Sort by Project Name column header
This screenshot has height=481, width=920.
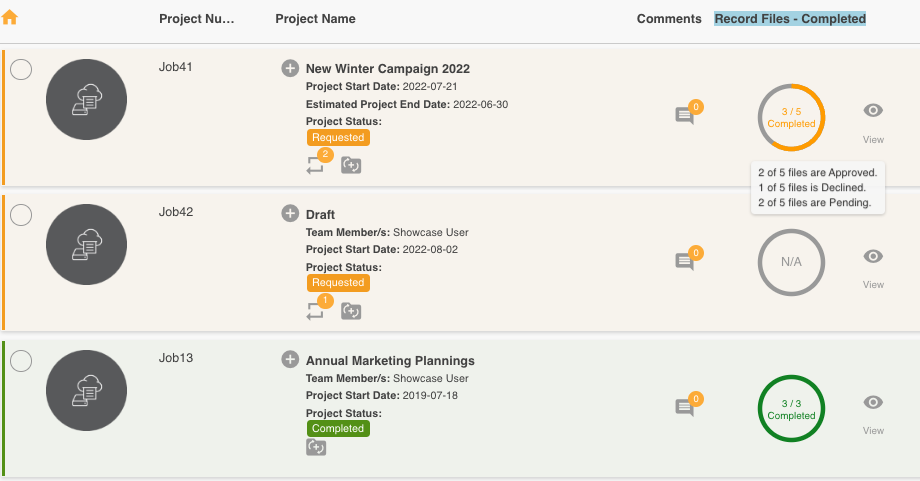pos(315,19)
